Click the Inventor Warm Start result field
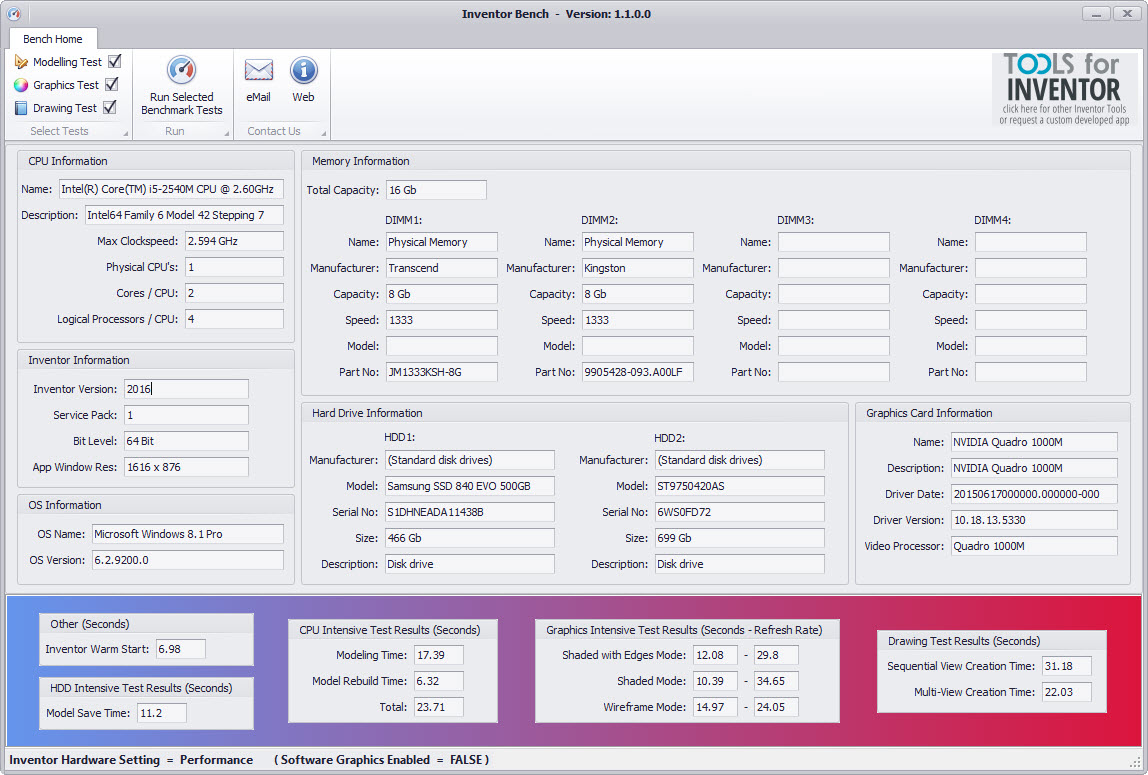 (x=181, y=649)
